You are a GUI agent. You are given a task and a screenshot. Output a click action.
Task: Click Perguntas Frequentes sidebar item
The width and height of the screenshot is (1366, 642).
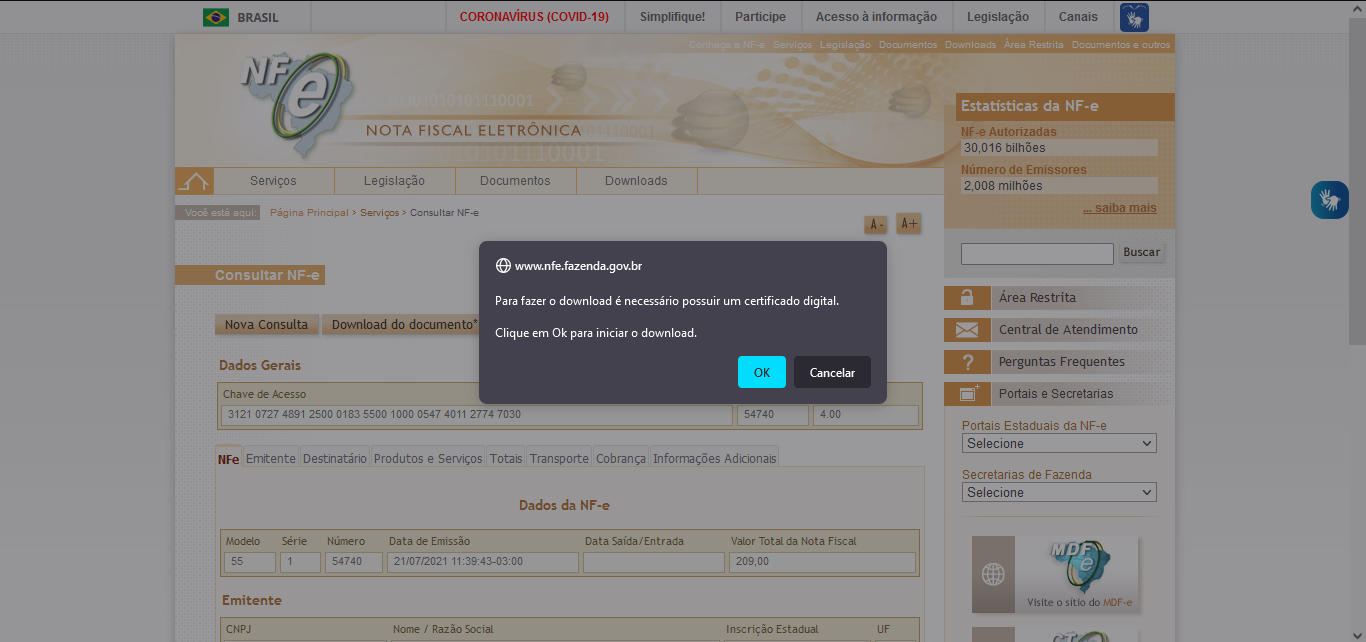[x=1059, y=362]
